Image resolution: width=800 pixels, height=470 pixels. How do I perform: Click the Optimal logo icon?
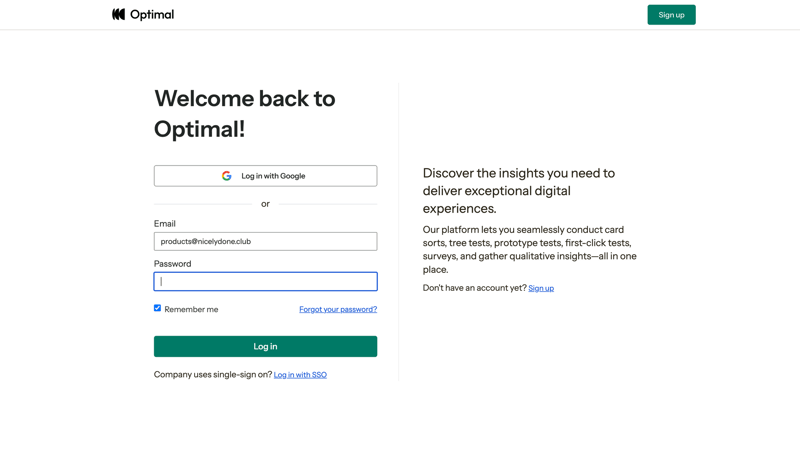pos(119,14)
